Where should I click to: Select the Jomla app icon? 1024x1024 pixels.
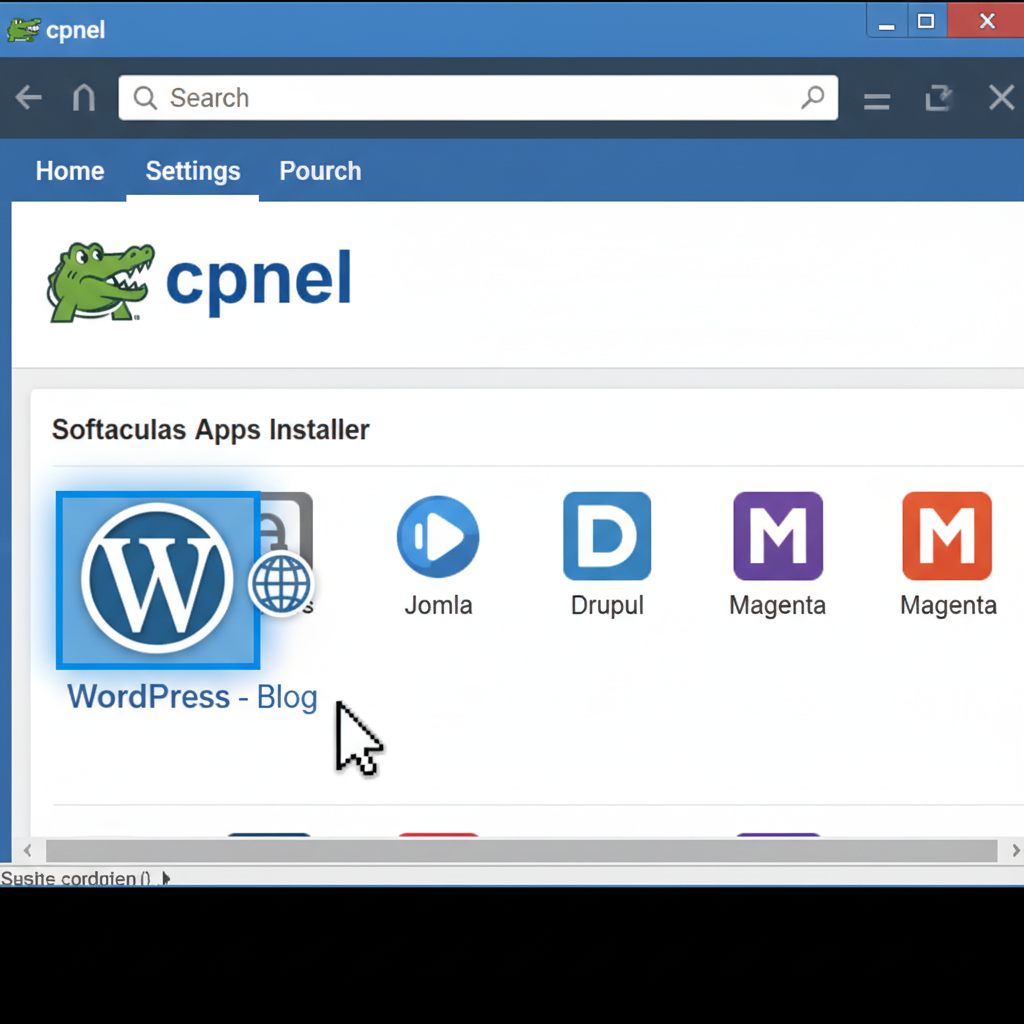438,537
